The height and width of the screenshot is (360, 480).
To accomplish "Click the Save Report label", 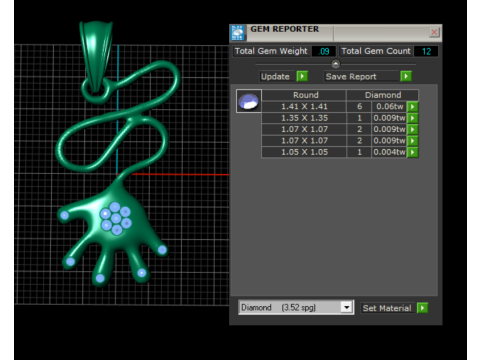I will (351, 77).
